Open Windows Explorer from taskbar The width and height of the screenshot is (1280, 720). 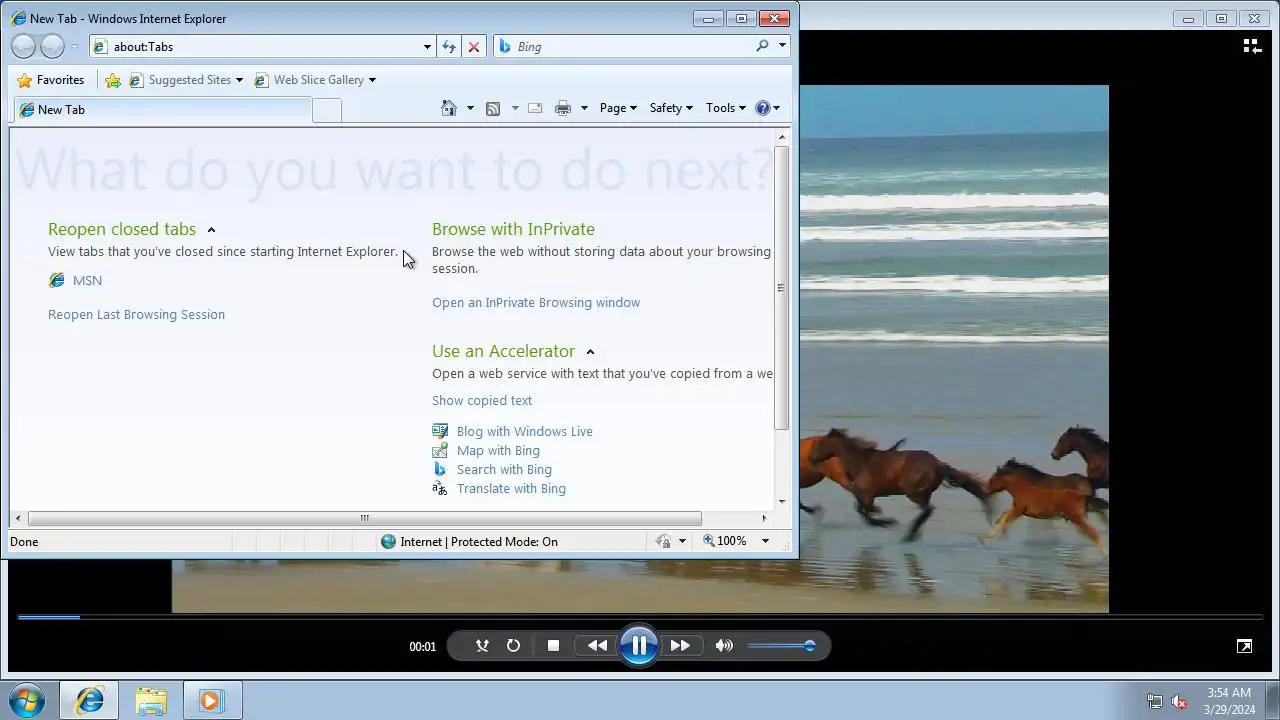[x=151, y=701]
